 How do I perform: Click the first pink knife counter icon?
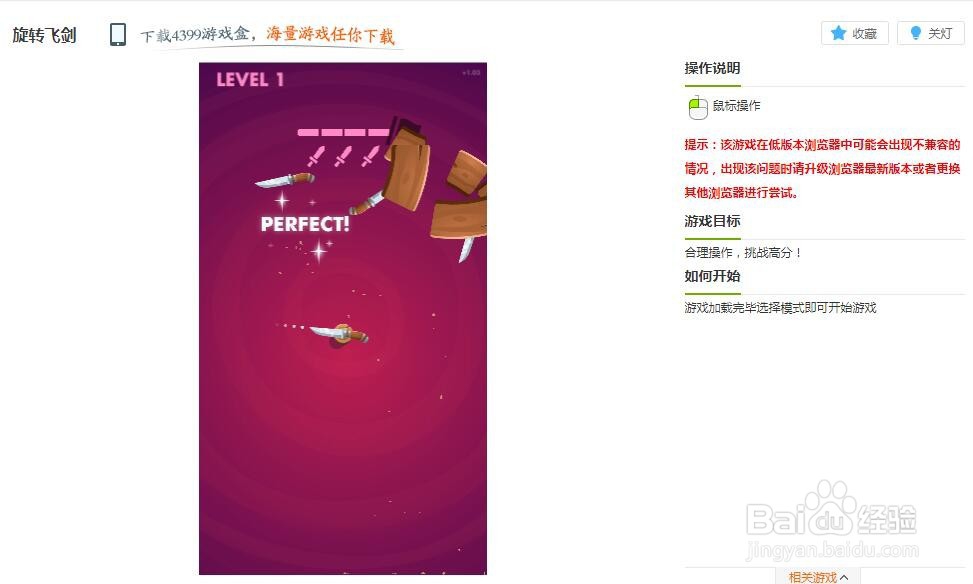click(x=316, y=155)
